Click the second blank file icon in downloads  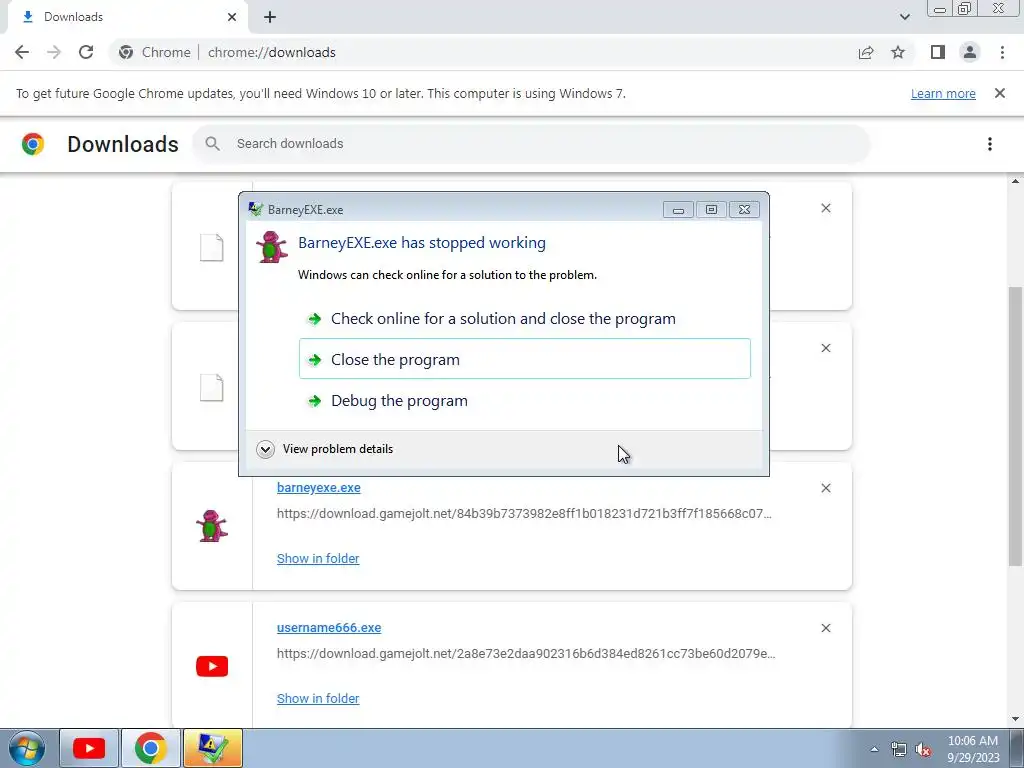pos(212,387)
